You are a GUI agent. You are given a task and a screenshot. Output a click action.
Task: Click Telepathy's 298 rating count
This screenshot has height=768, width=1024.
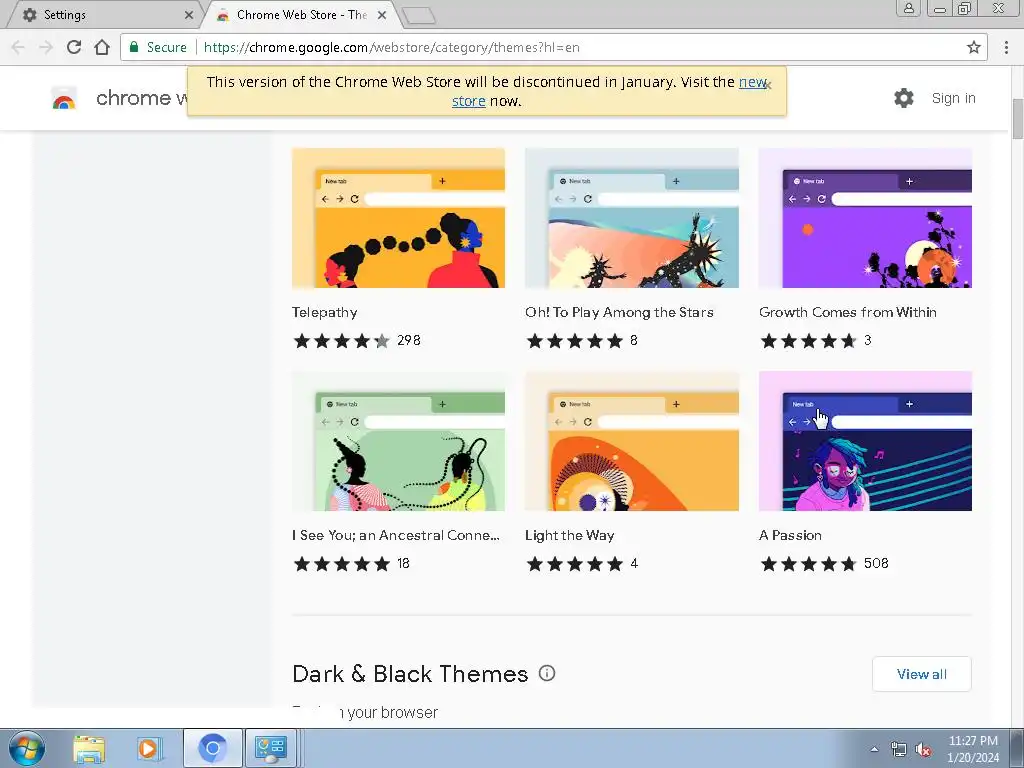pos(409,340)
